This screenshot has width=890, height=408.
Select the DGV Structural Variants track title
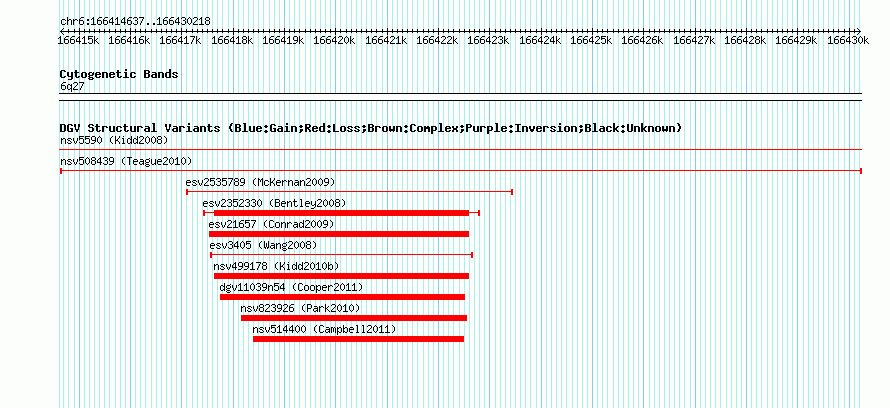[x=371, y=128]
